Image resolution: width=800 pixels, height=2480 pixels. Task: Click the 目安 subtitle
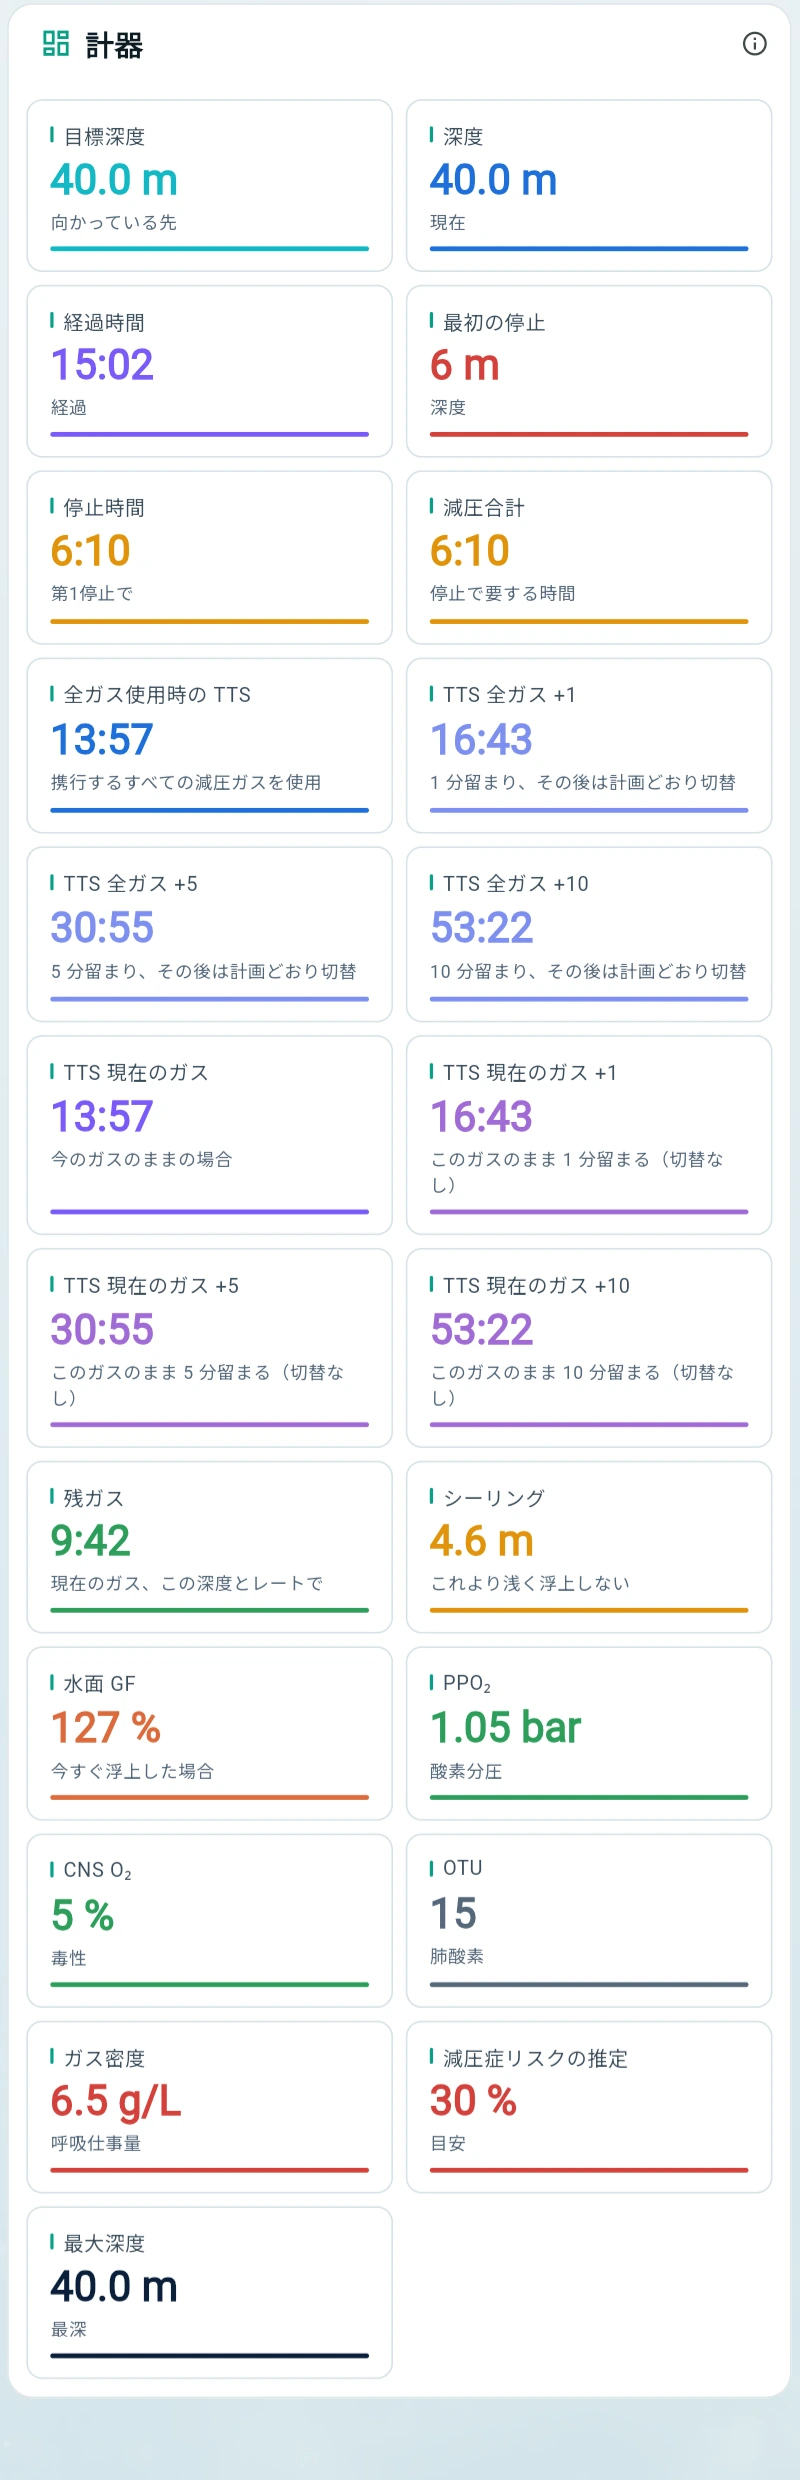click(x=448, y=2144)
